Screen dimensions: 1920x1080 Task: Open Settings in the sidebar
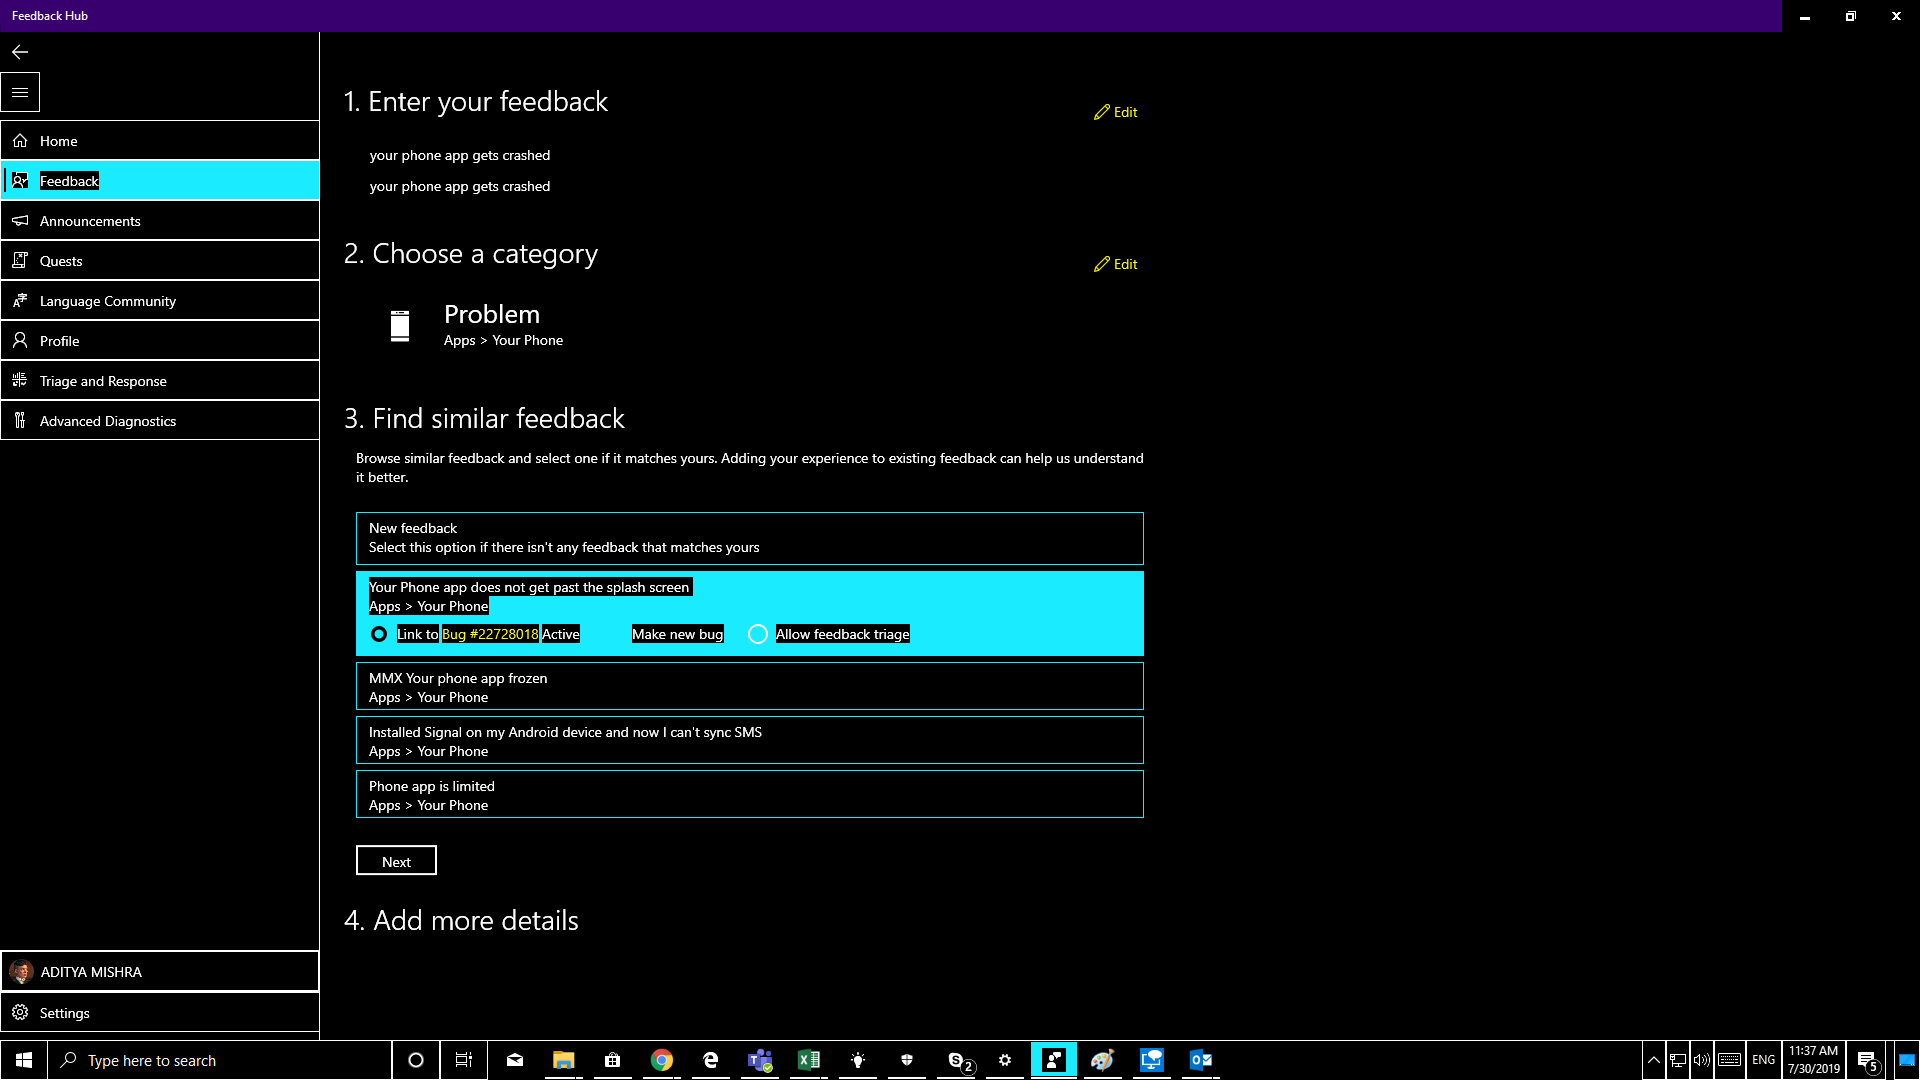[160, 1013]
